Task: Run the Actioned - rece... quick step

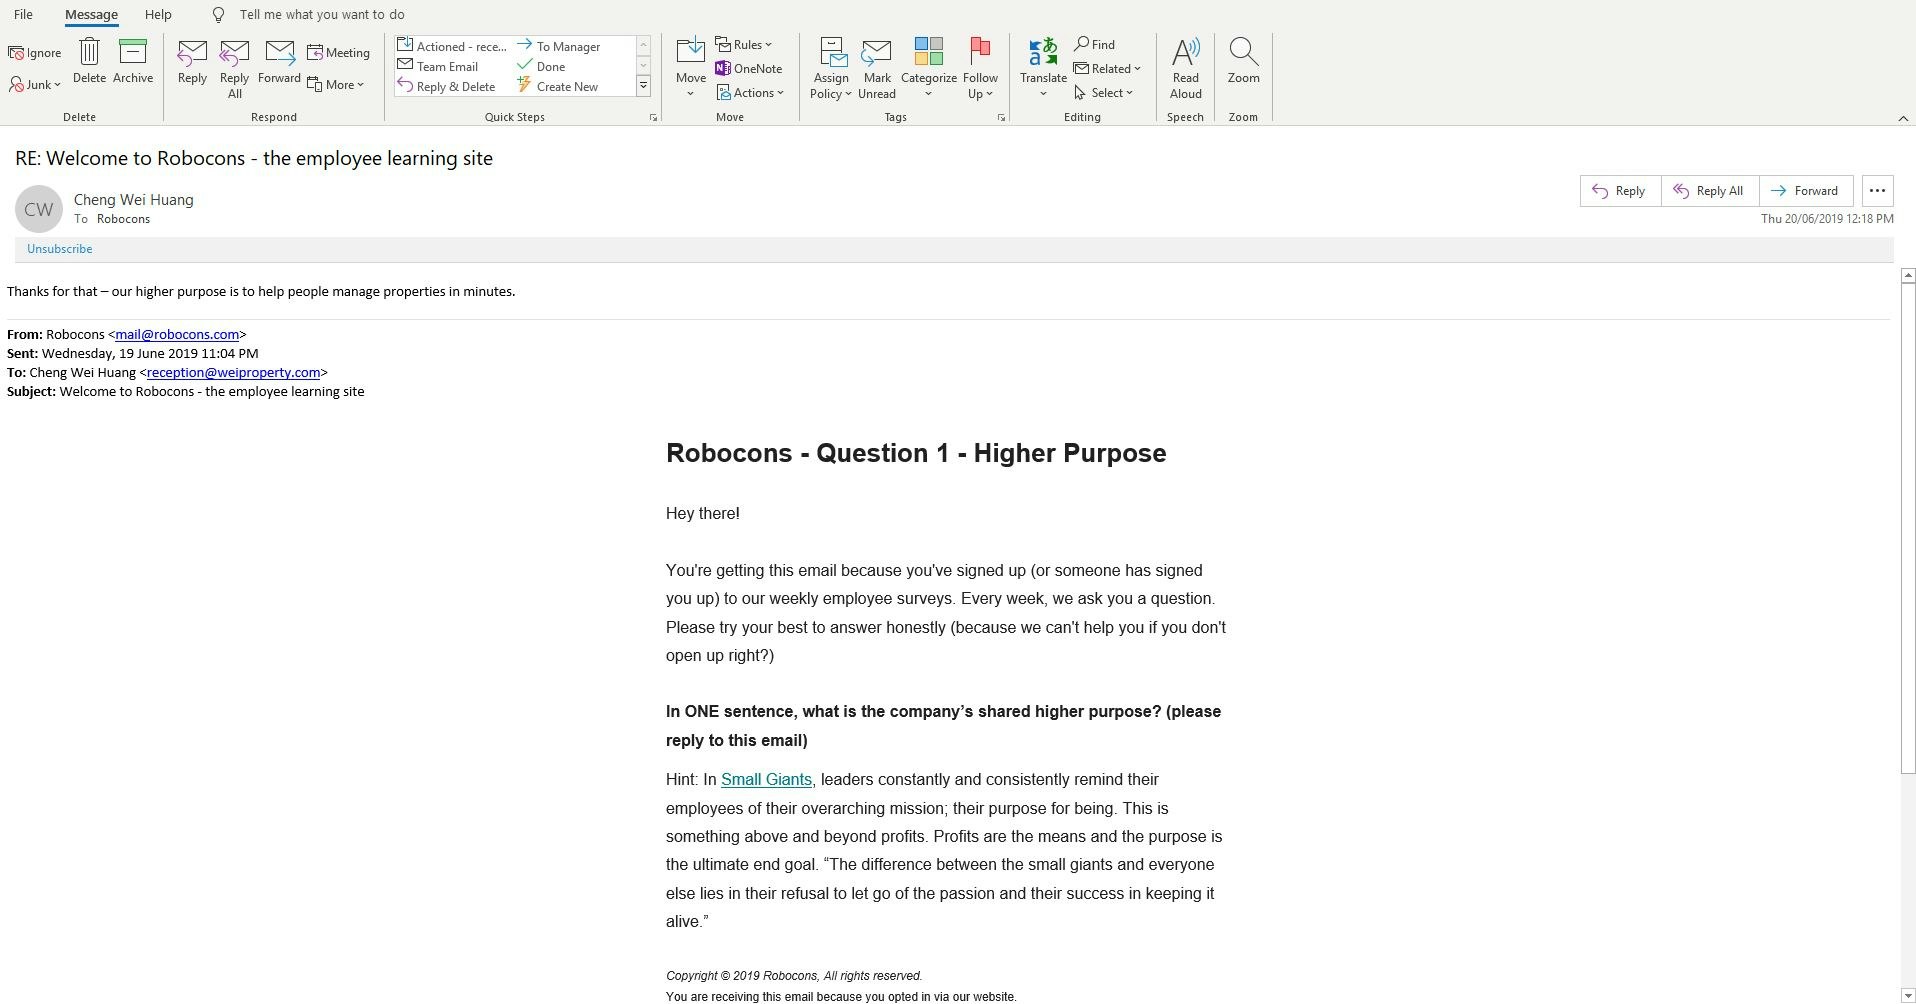Action: 452,46
